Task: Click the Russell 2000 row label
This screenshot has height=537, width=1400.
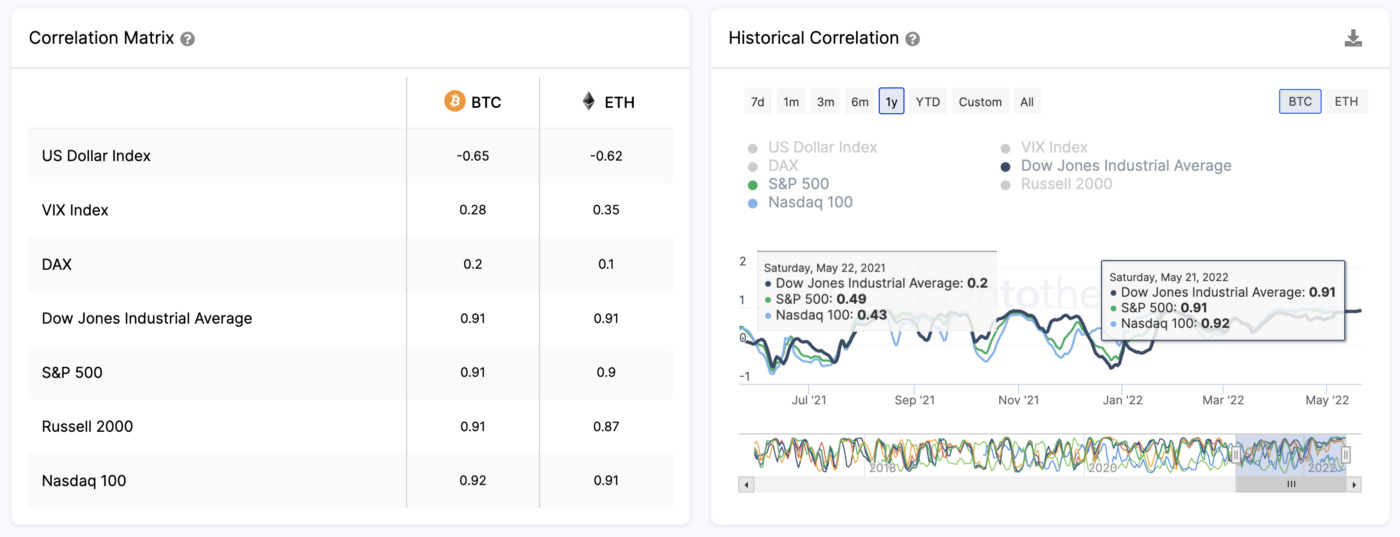Action: point(88,426)
